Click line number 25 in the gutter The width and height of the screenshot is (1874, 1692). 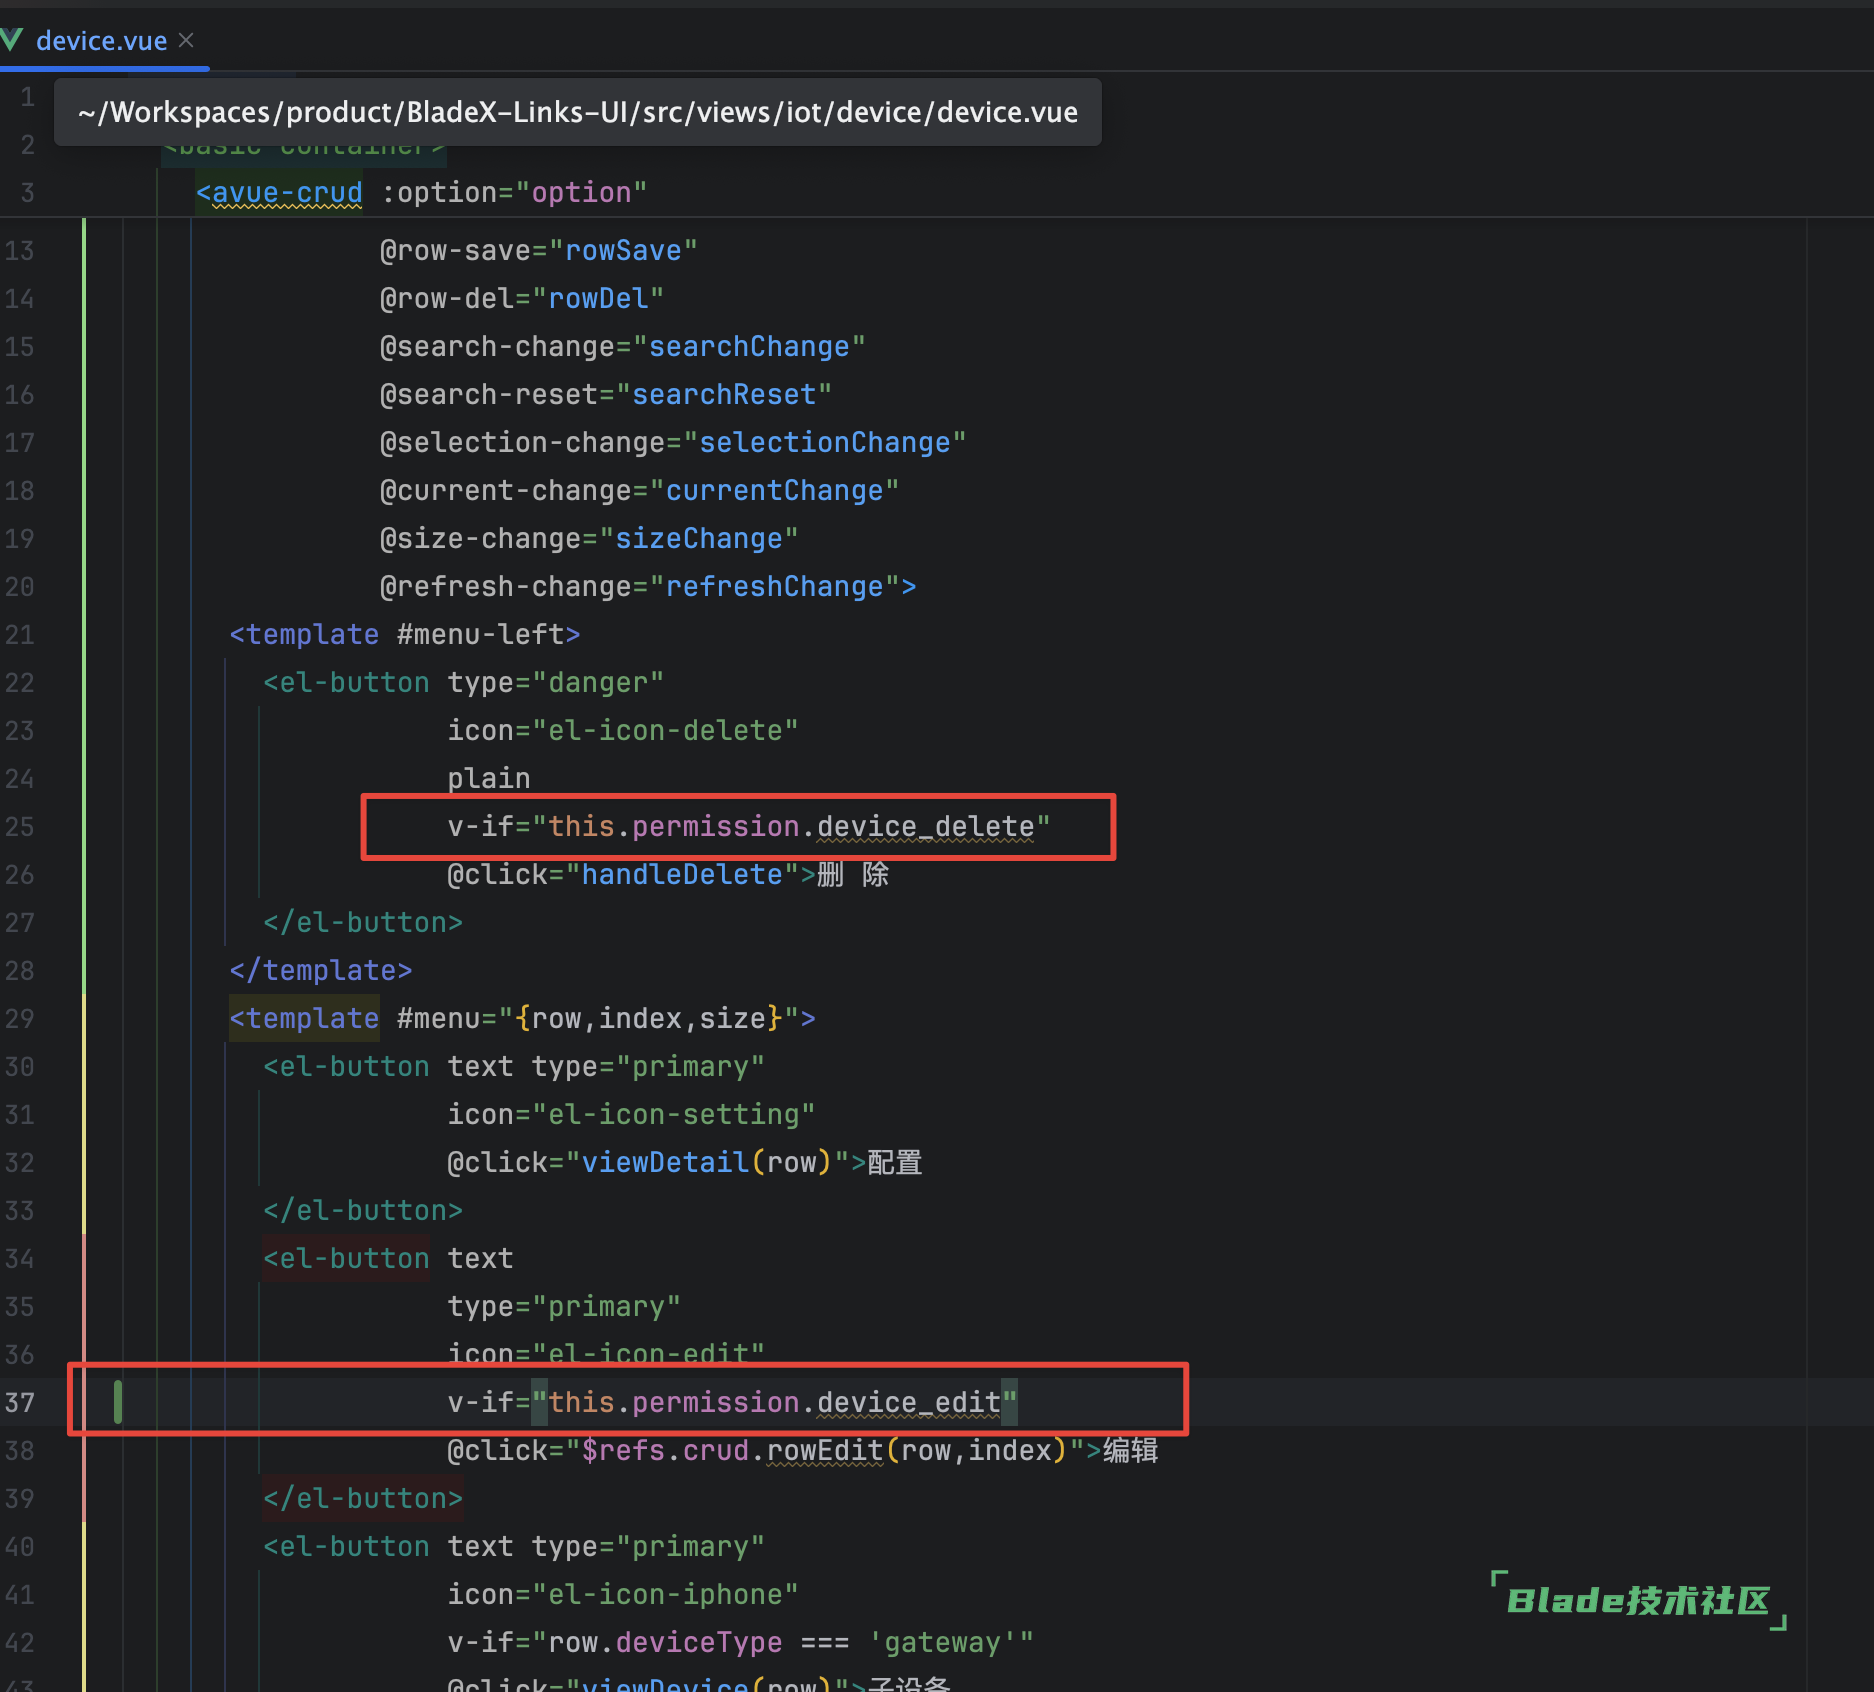click(x=20, y=827)
